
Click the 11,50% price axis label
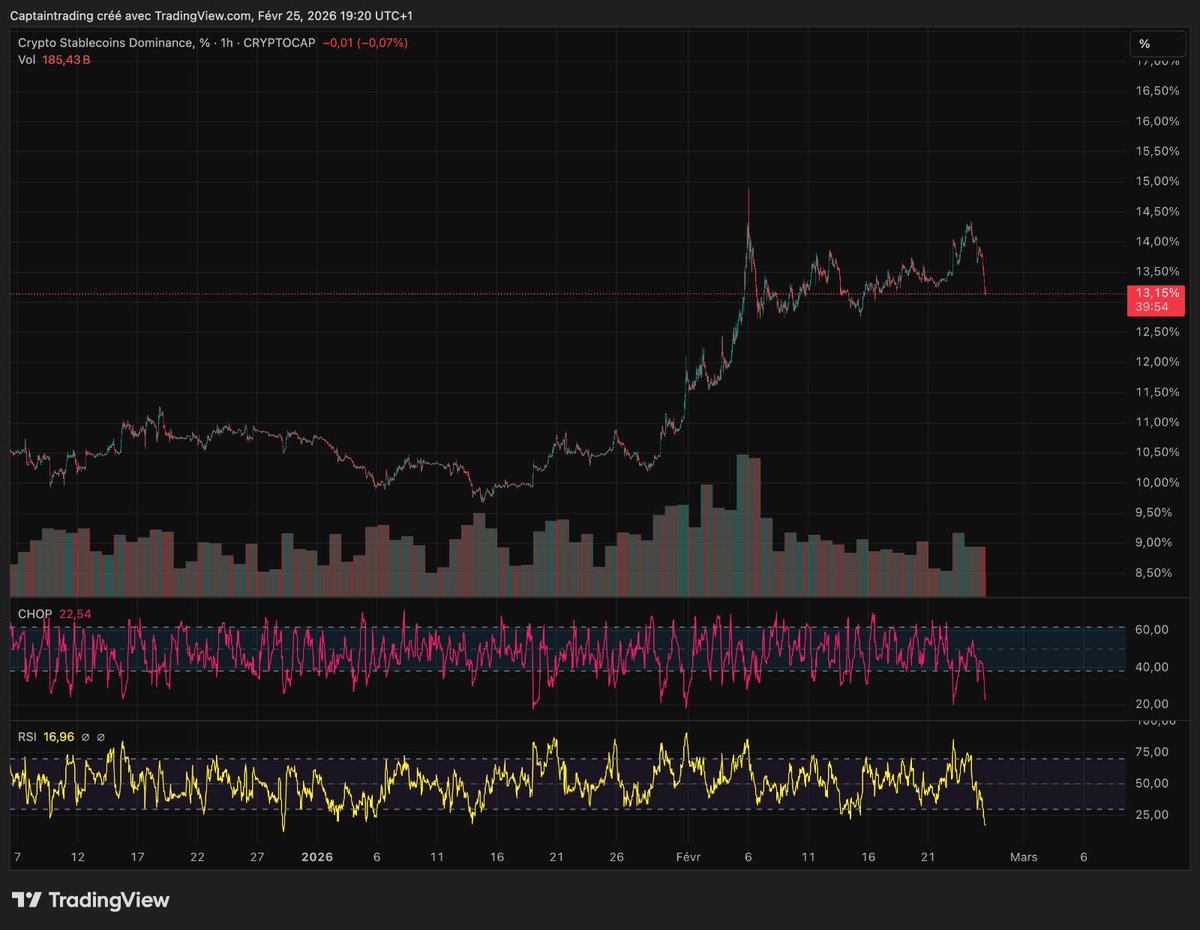(1157, 392)
